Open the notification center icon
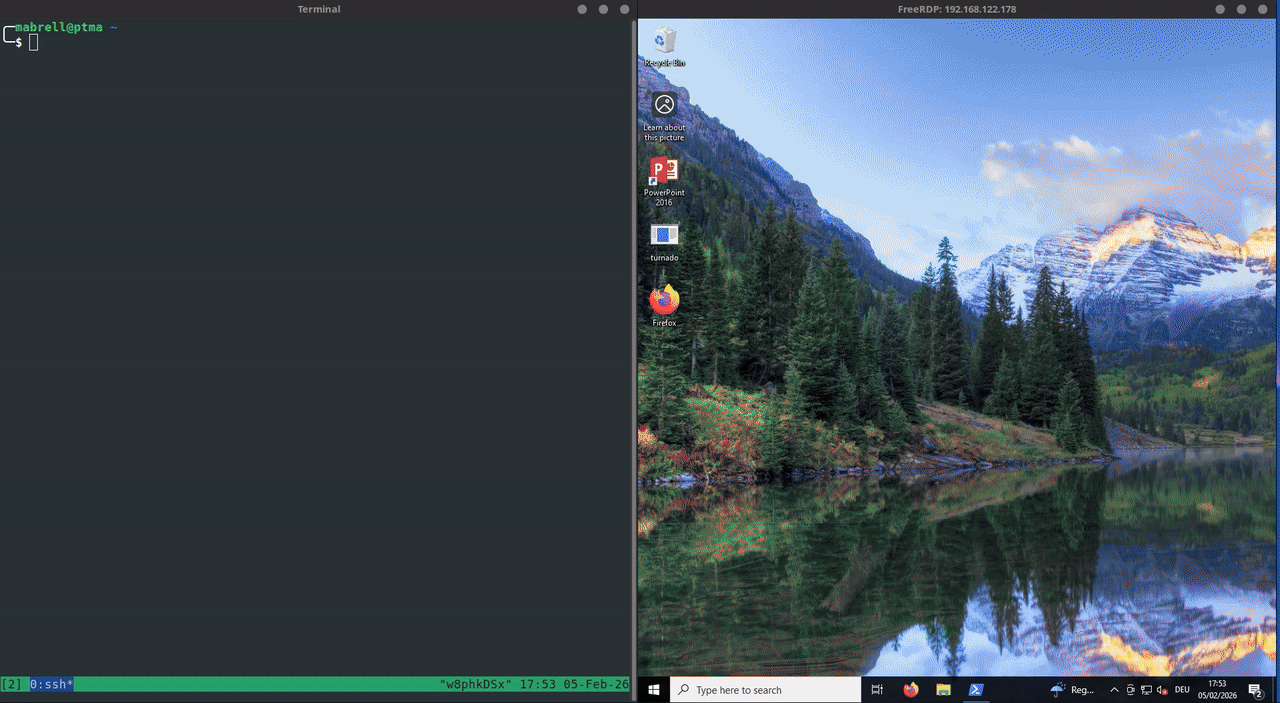This screenshot has height=703, width=1280. [1256, 690]
